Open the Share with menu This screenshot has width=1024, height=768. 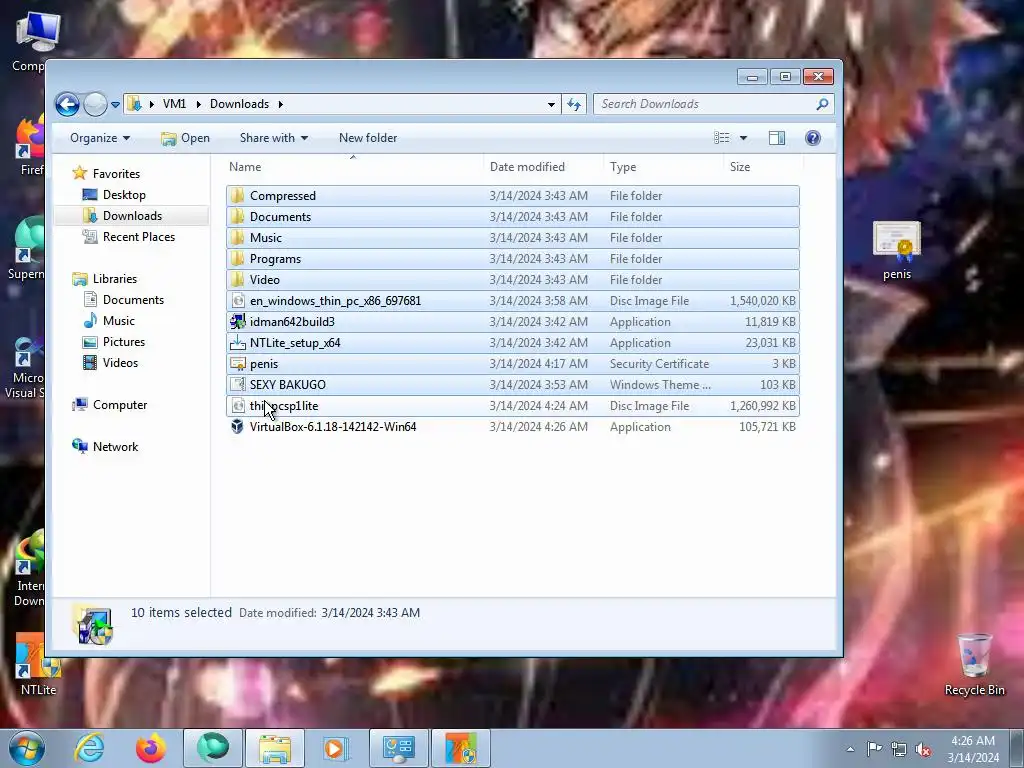tap(274, 138)
